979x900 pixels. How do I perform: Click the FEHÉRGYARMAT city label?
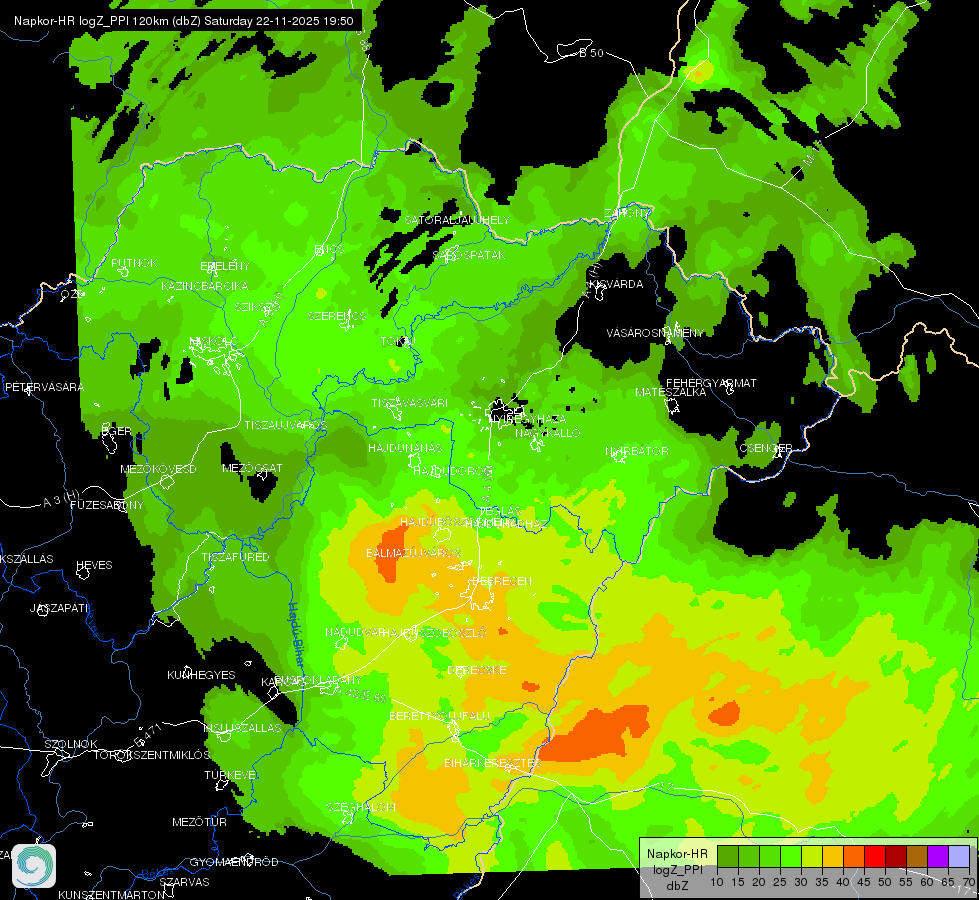tap(711, 383)
